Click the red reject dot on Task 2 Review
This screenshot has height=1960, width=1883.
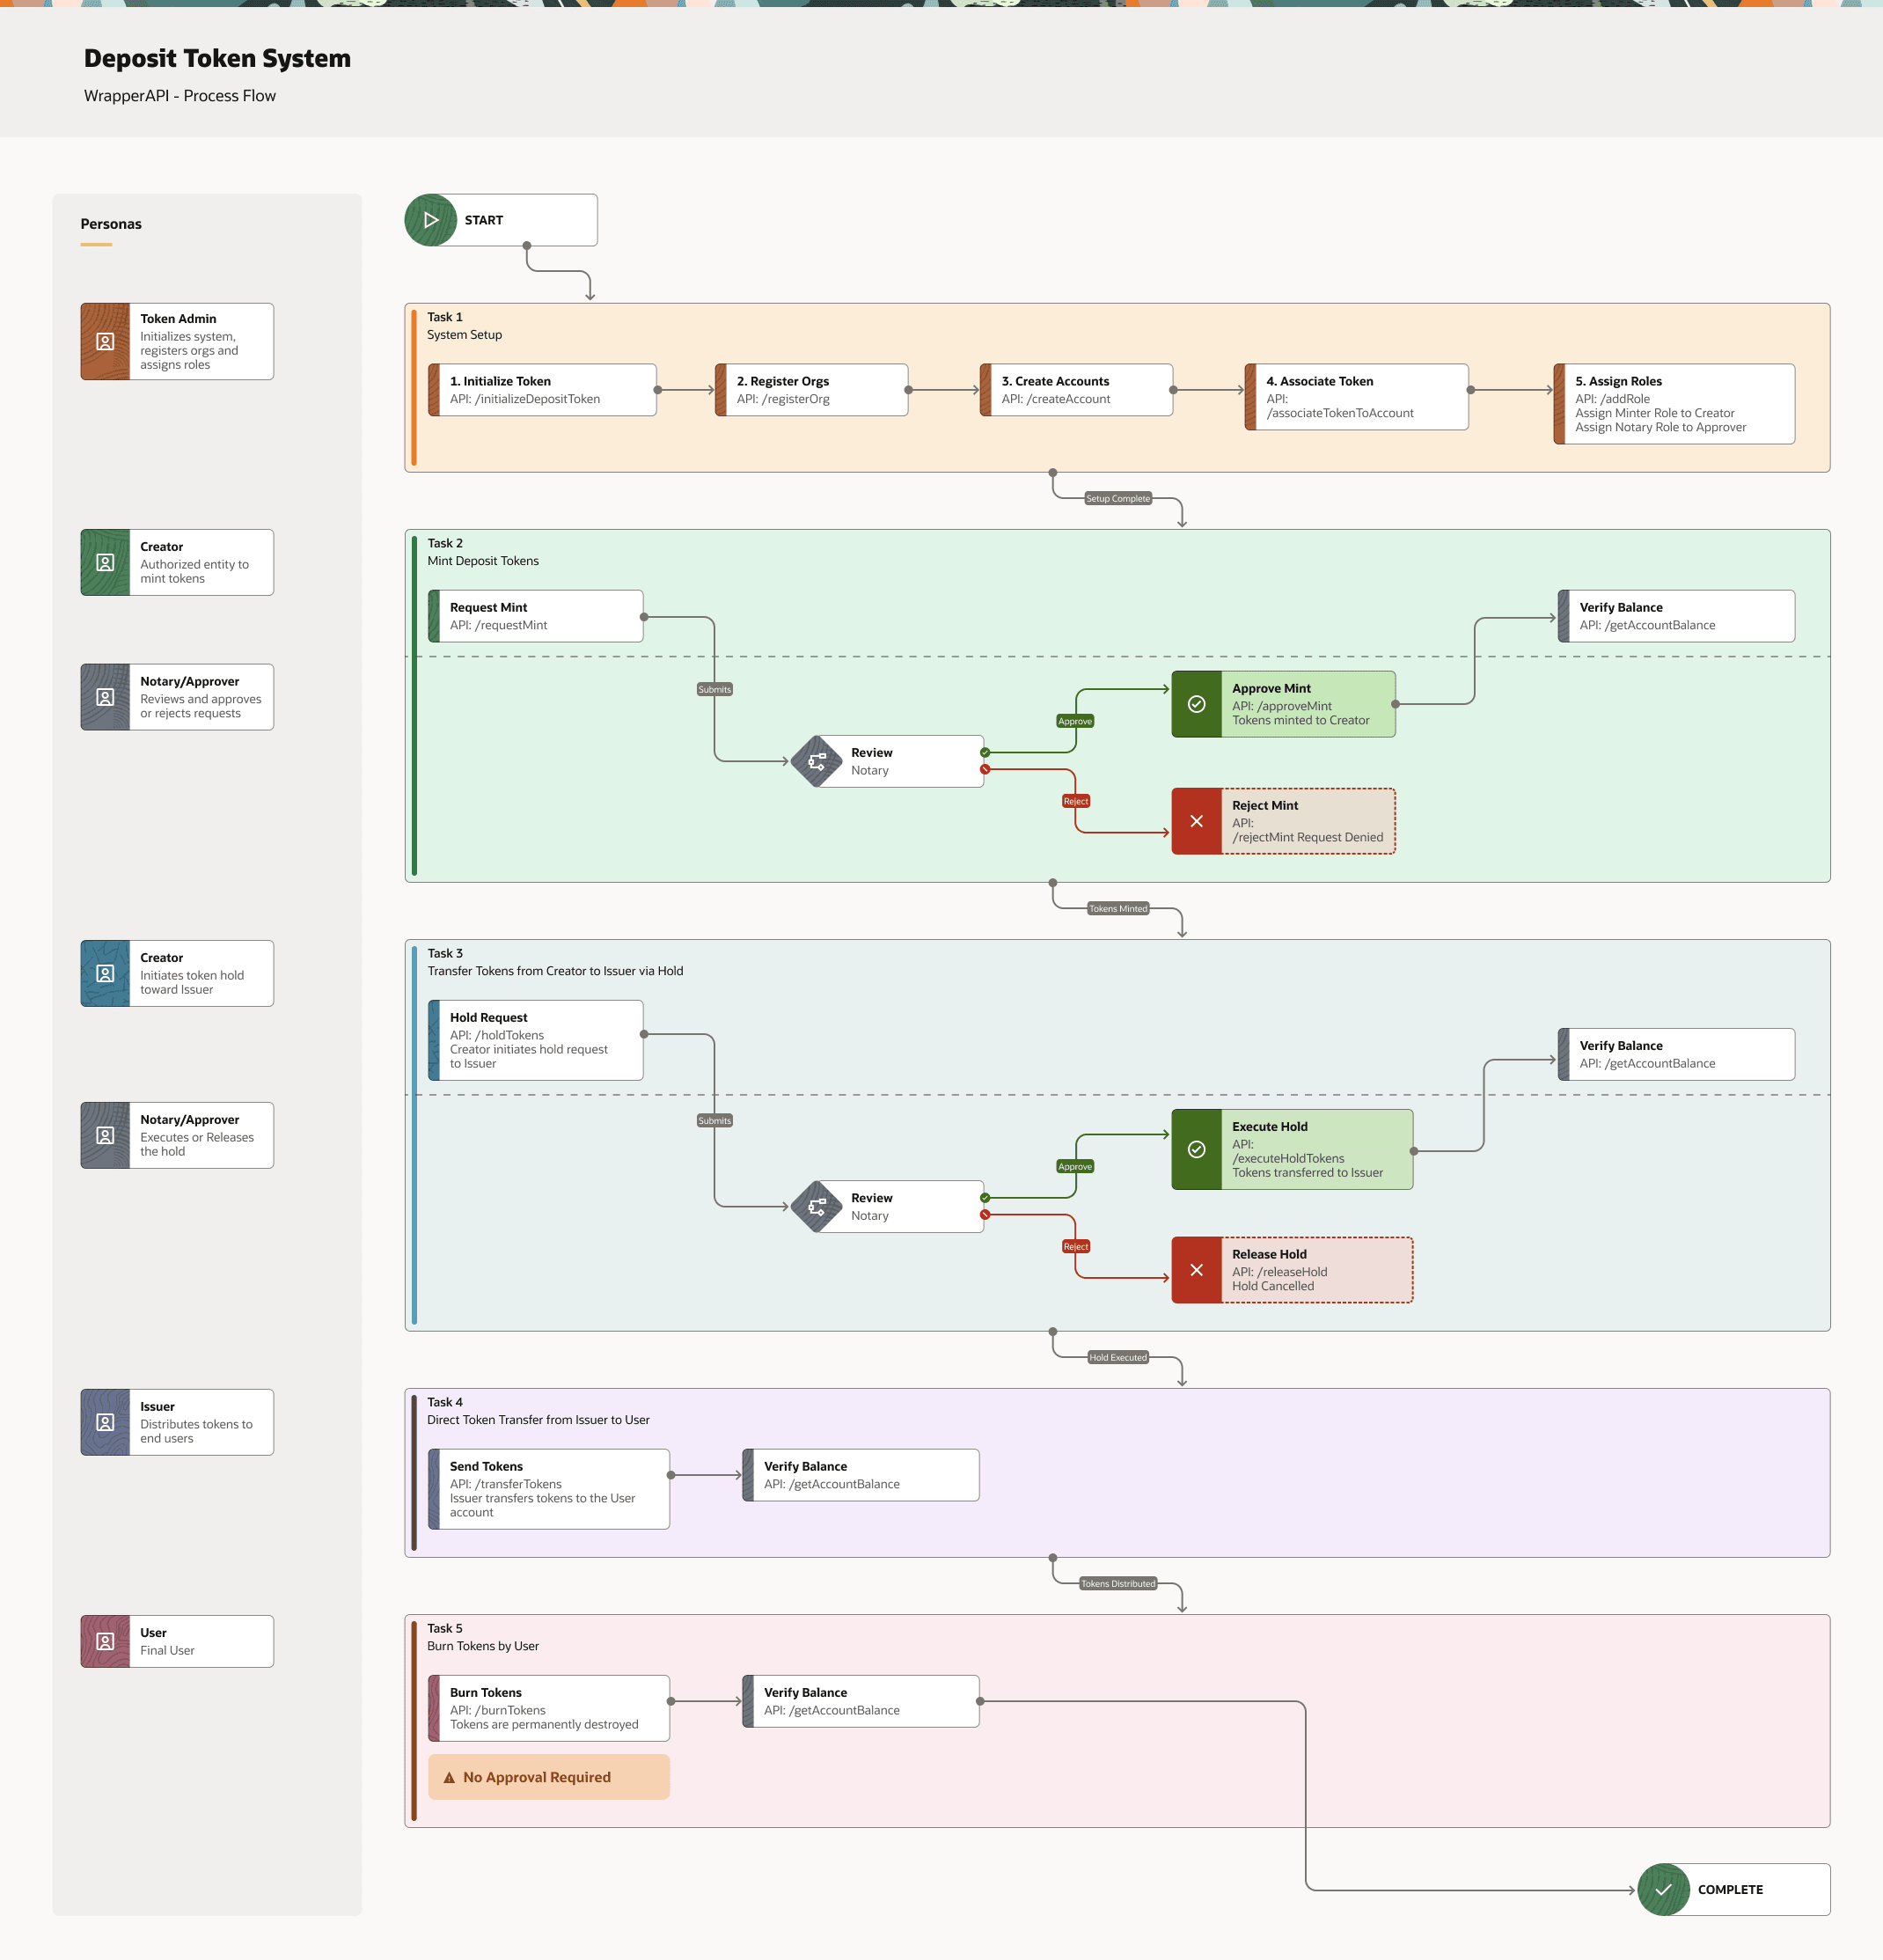click(x=985, y=769)
